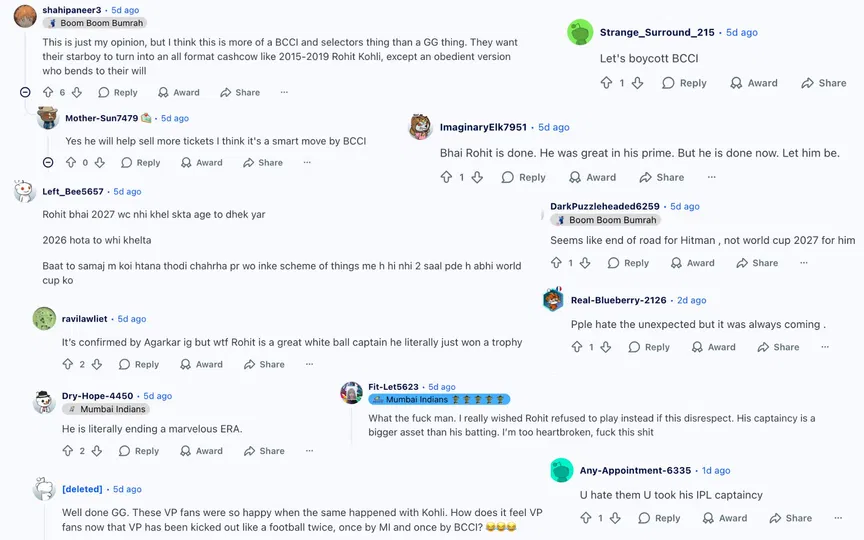Upvote ravilawliet's comment
The width and height of the screenshot is (864, 540).
point(67,365)
